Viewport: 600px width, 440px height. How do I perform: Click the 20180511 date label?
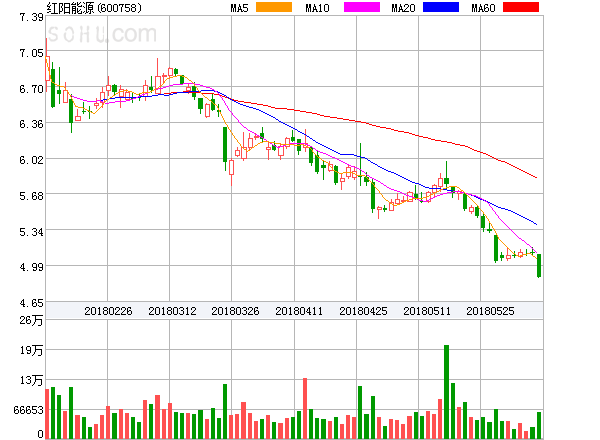point(427,311)
